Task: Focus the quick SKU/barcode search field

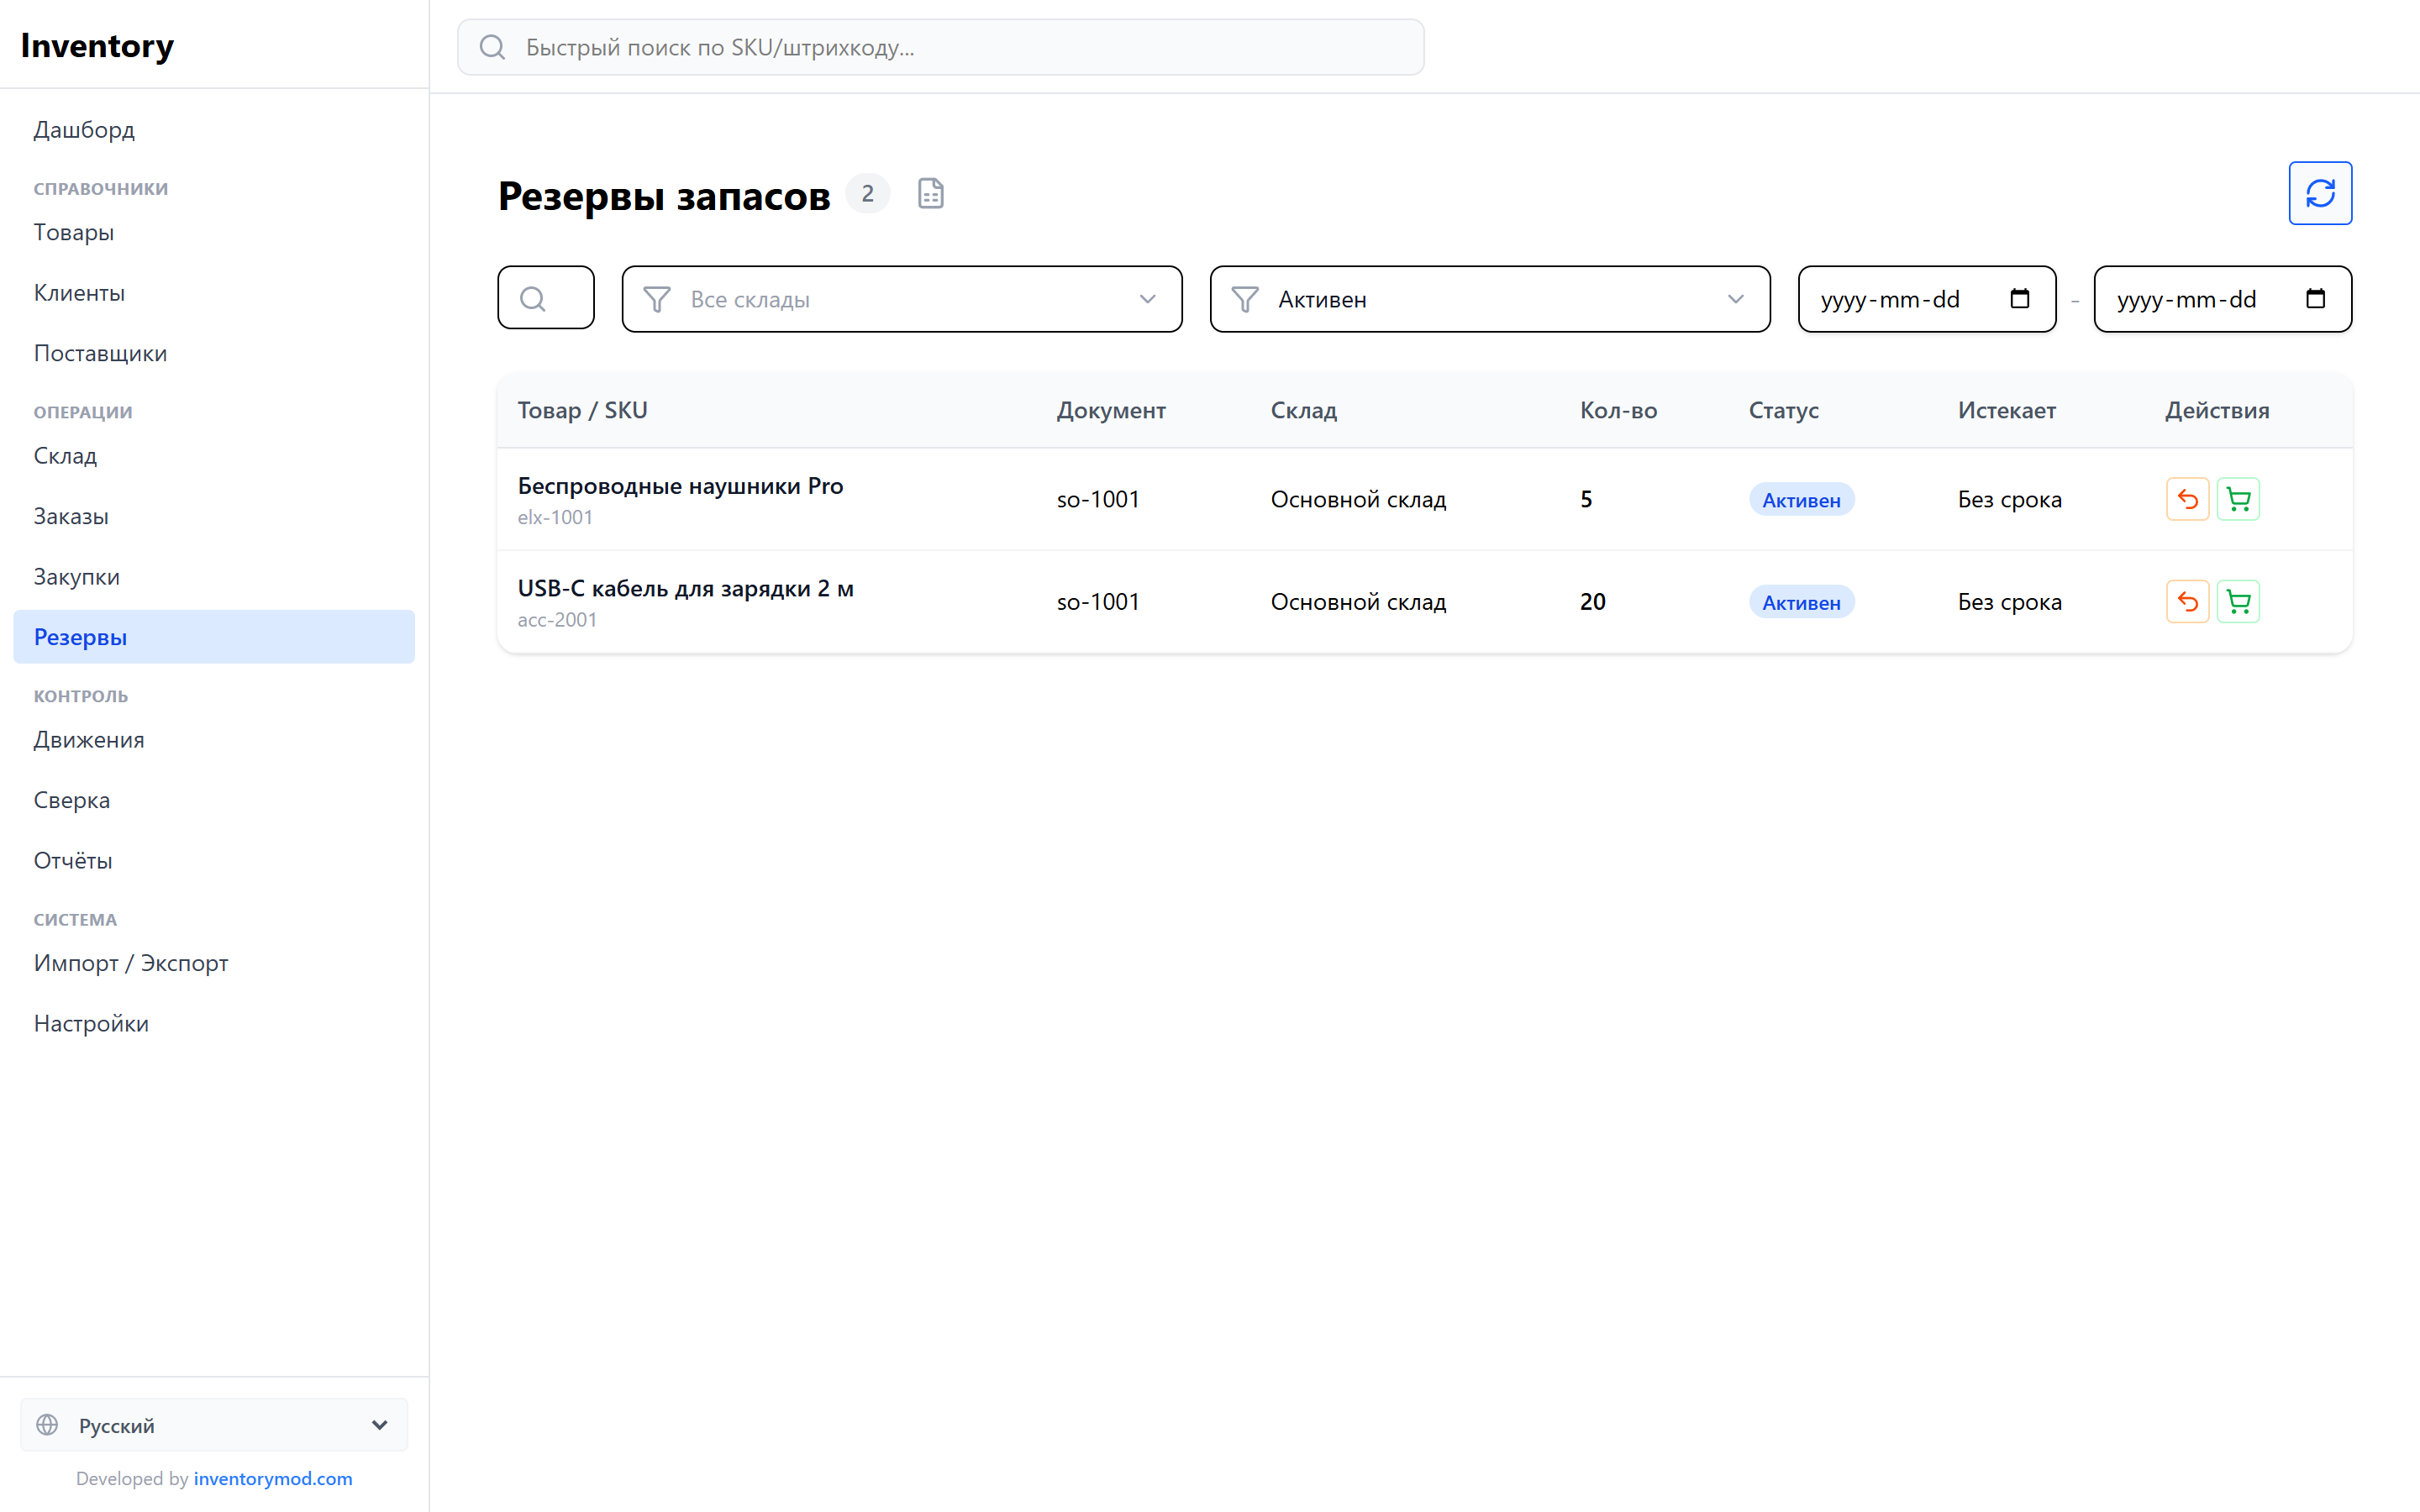Action: [941, 47]
